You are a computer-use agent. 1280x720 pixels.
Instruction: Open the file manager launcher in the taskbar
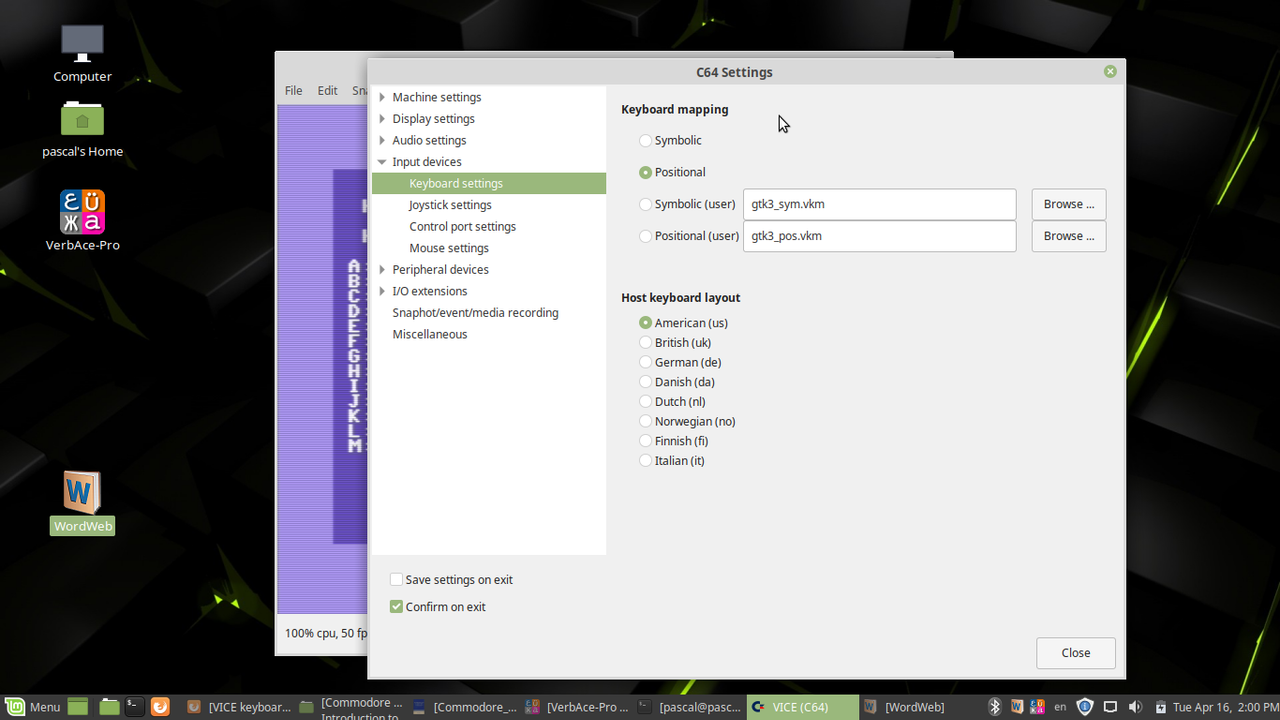coord(109,707)
